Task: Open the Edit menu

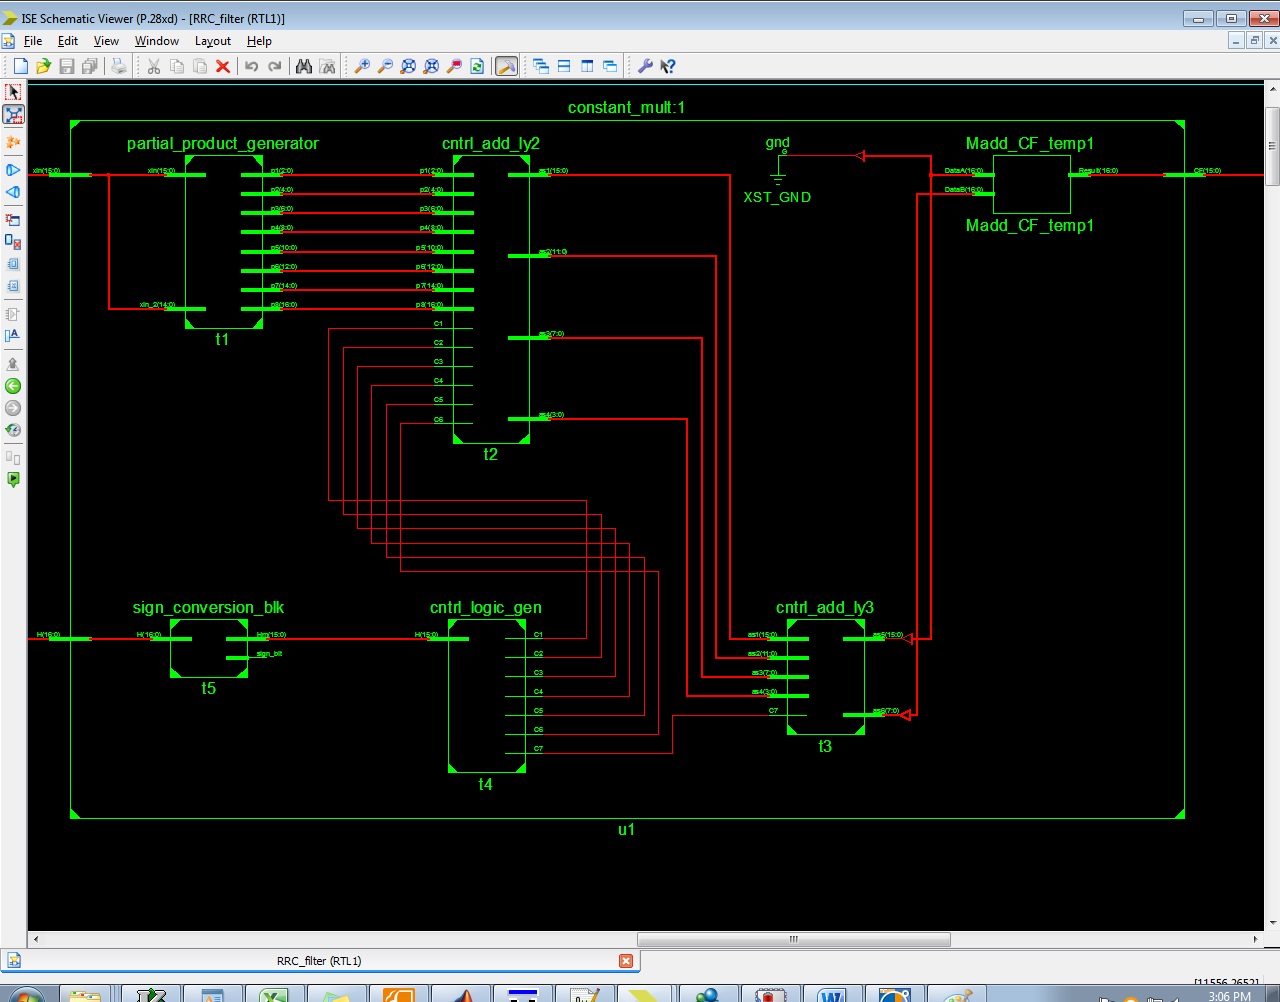Action: [x=68, y=41]
